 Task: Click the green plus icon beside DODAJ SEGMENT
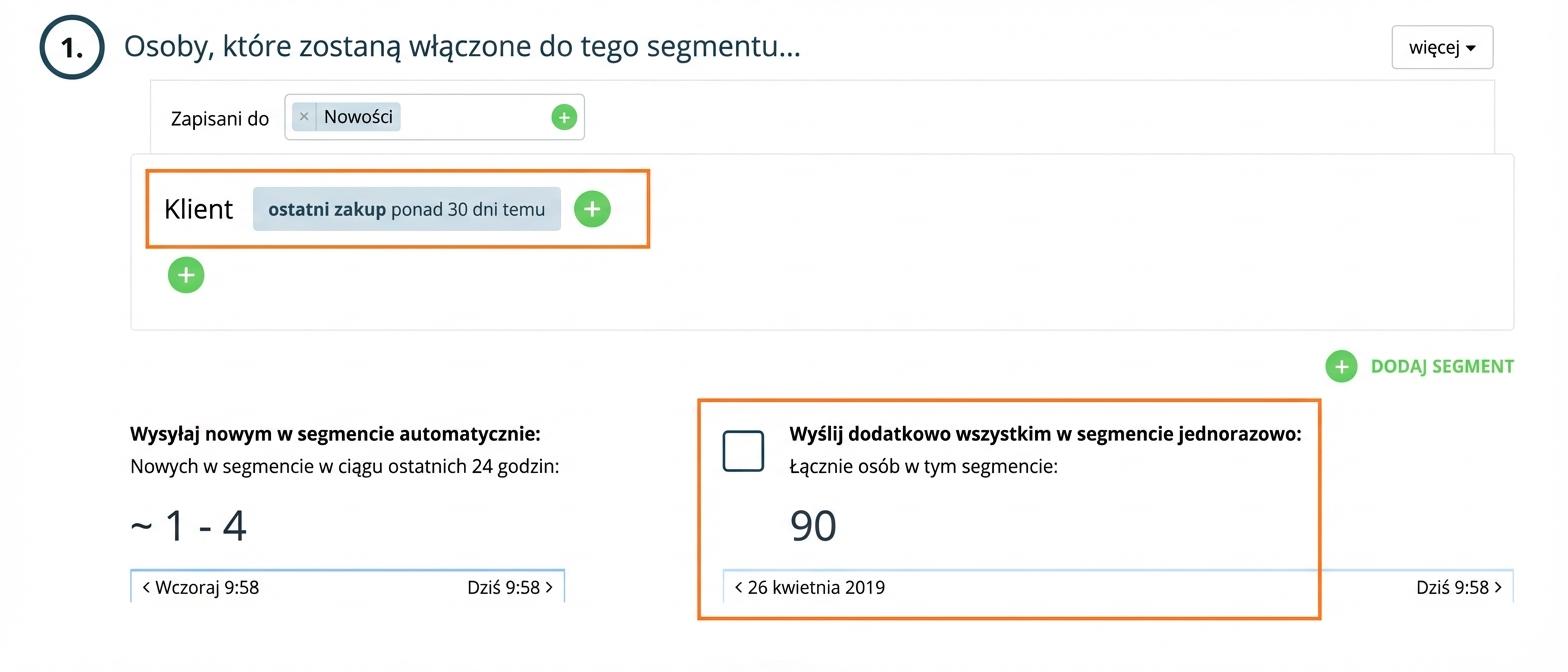tap(1341, 367)
